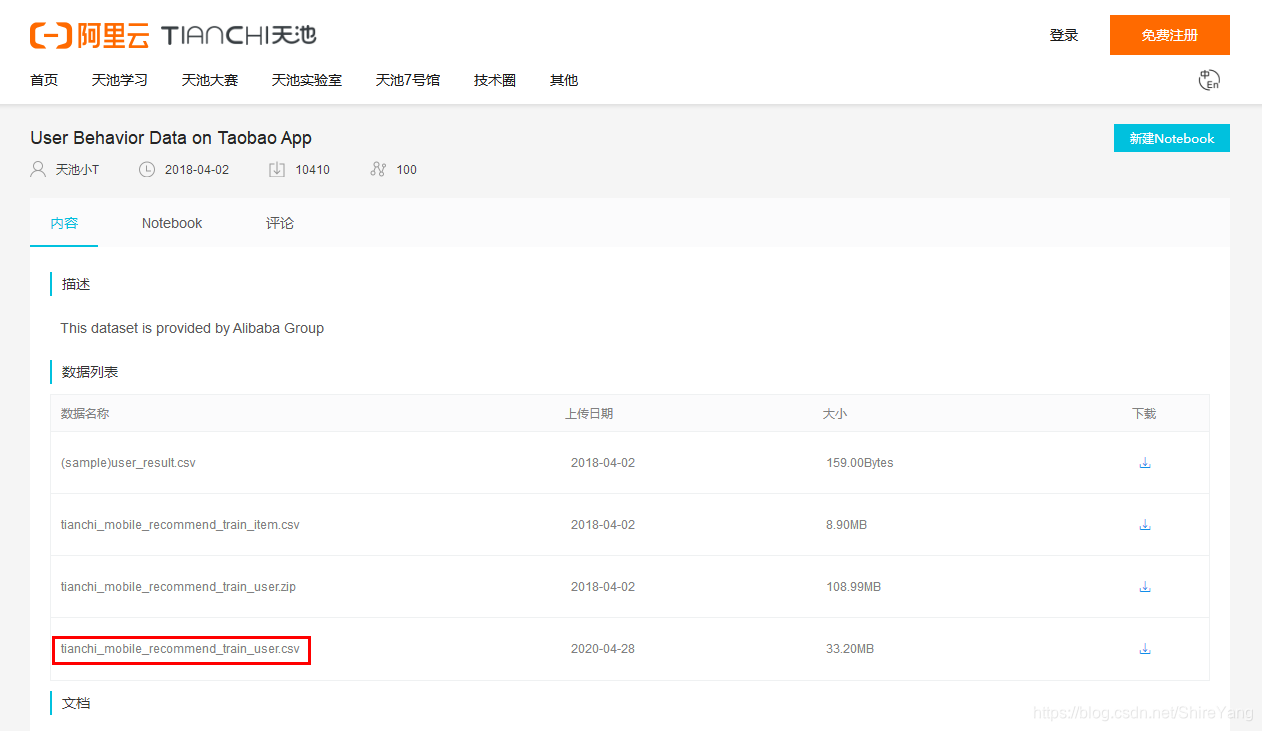Click the 2020-04-28 upload date
This screenshot has height=731, width=1262.
point(603,649)
